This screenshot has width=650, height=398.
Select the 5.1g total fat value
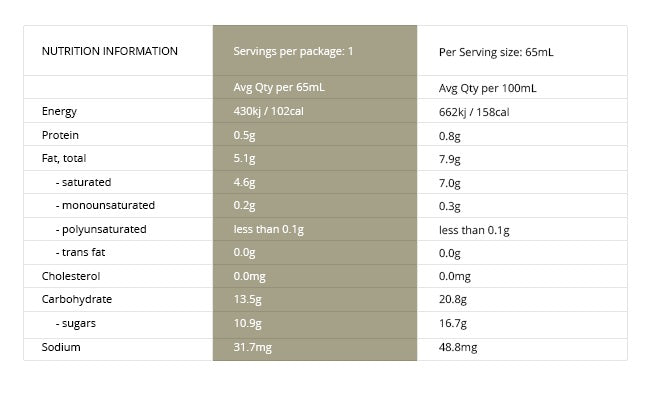(x=244, y=158)
